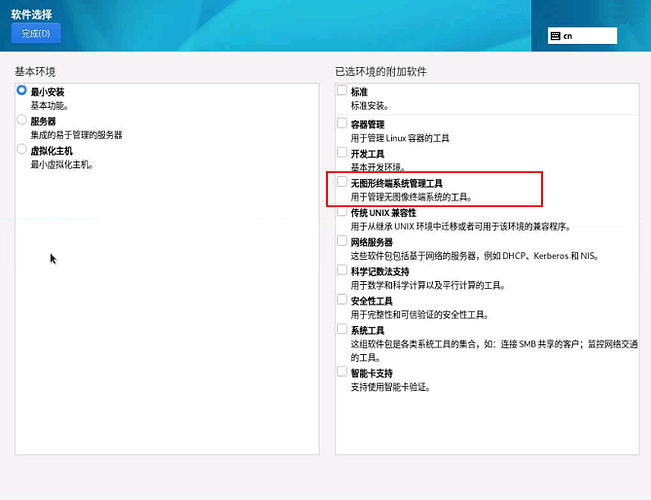Choose the 服务器 base environment option
This screenshot has width=651, height=500.
coord(22,120)
